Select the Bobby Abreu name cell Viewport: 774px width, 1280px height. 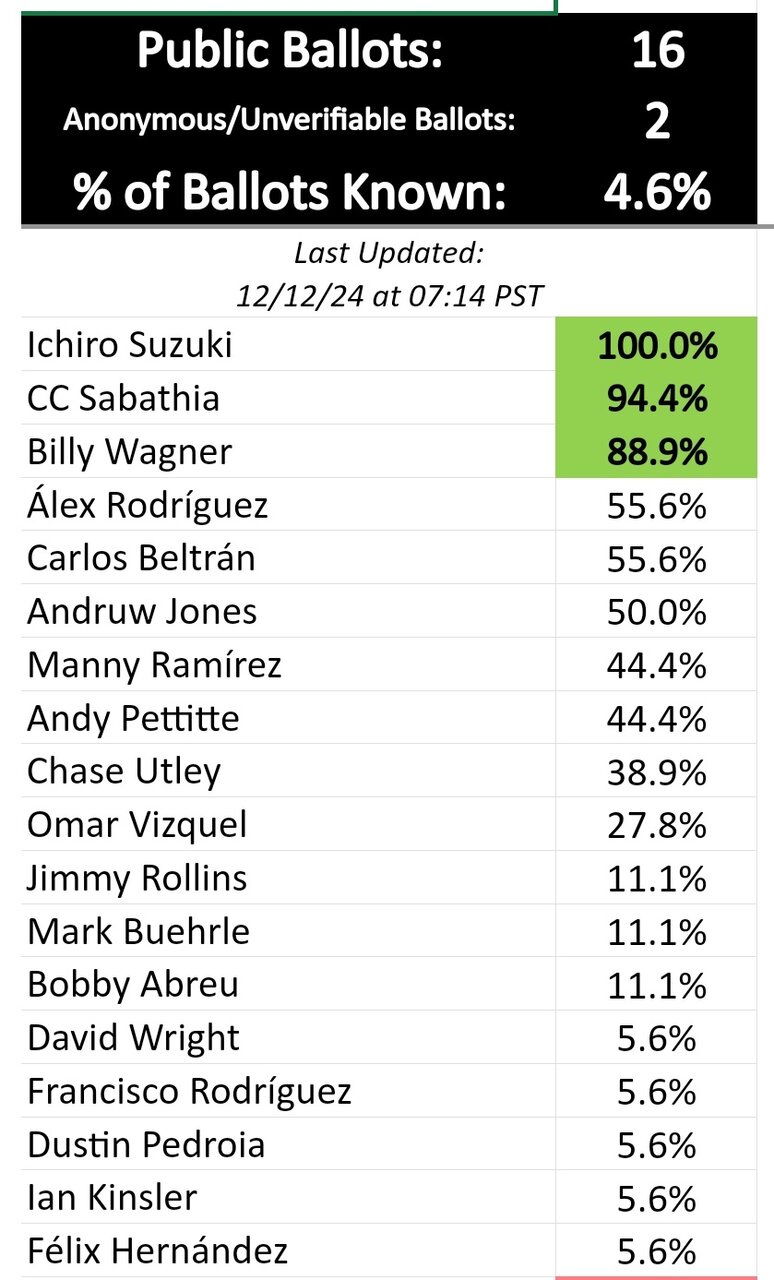click(288, 984)
